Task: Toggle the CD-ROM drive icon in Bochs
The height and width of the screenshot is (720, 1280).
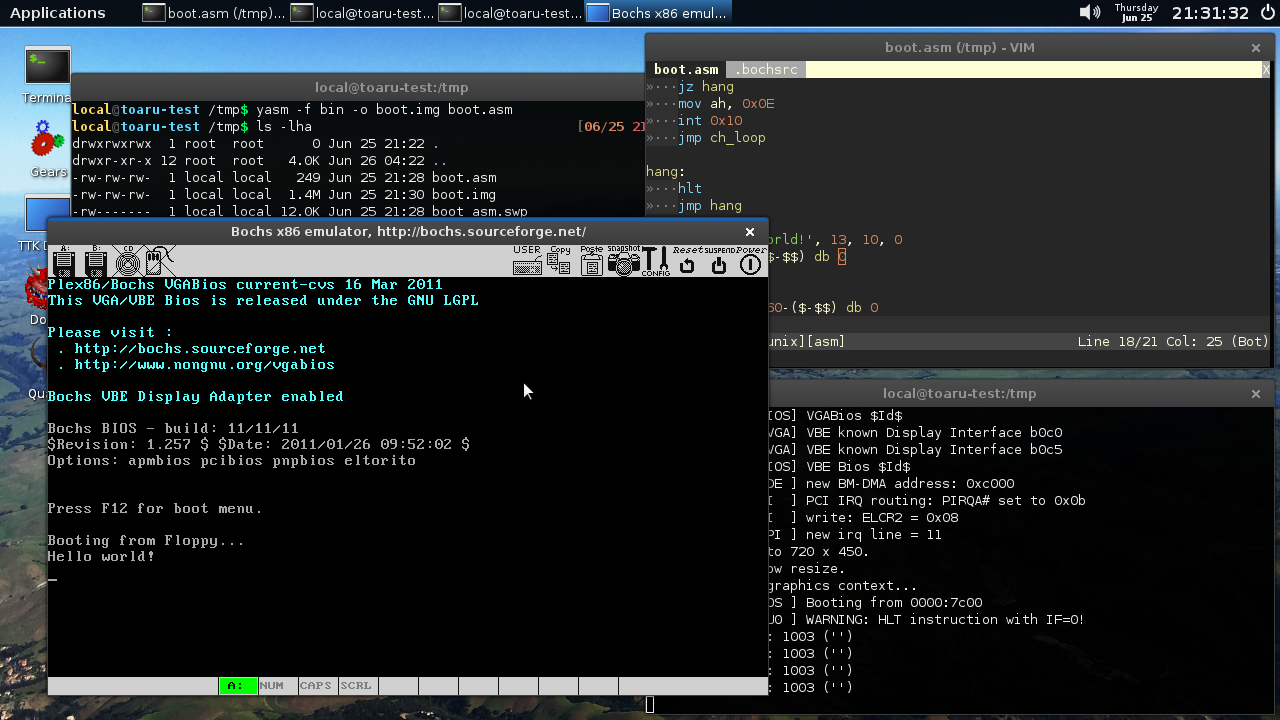Action: [128, 261]
